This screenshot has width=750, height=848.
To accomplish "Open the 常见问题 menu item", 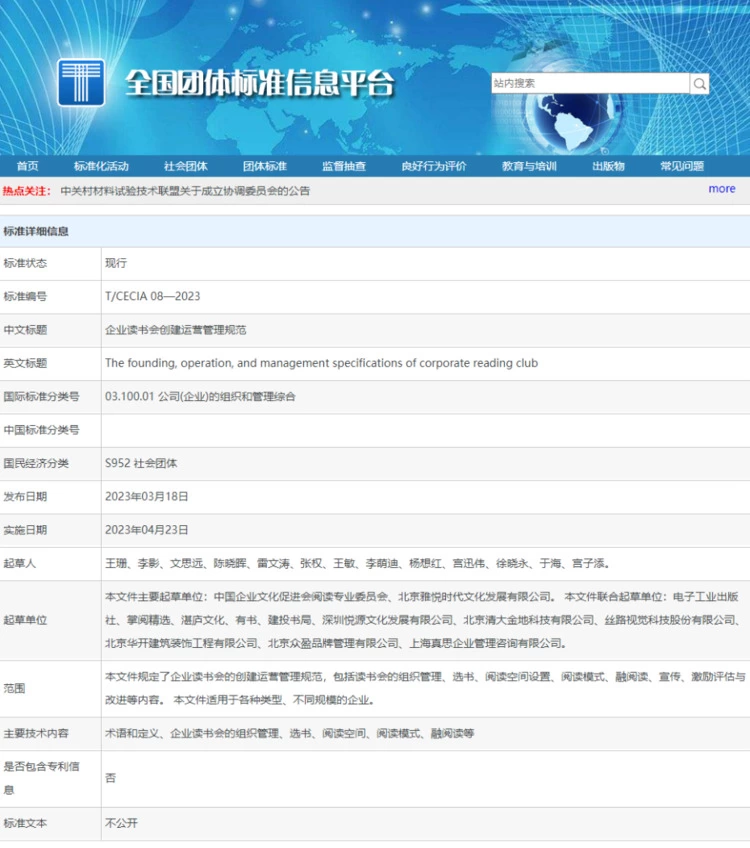I will click(682, 166).
